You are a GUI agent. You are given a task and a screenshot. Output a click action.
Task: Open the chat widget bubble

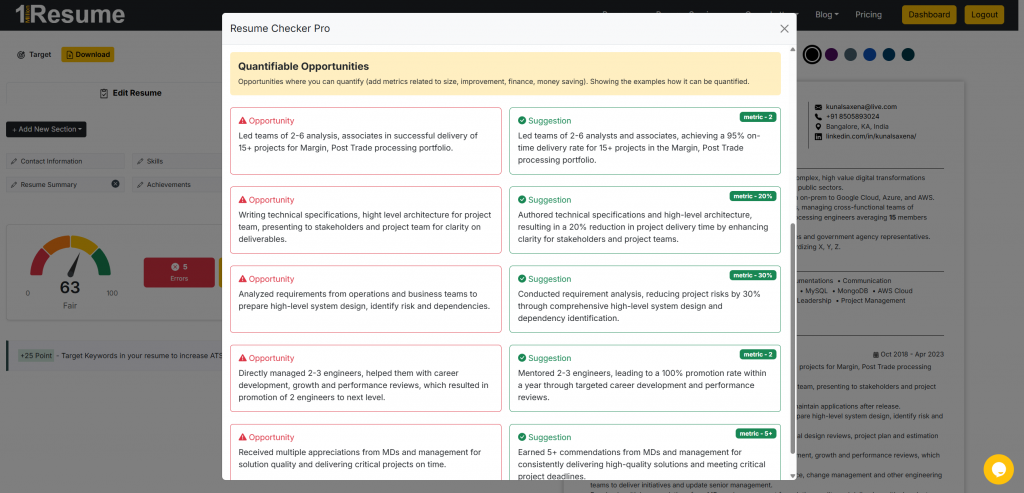998,469
